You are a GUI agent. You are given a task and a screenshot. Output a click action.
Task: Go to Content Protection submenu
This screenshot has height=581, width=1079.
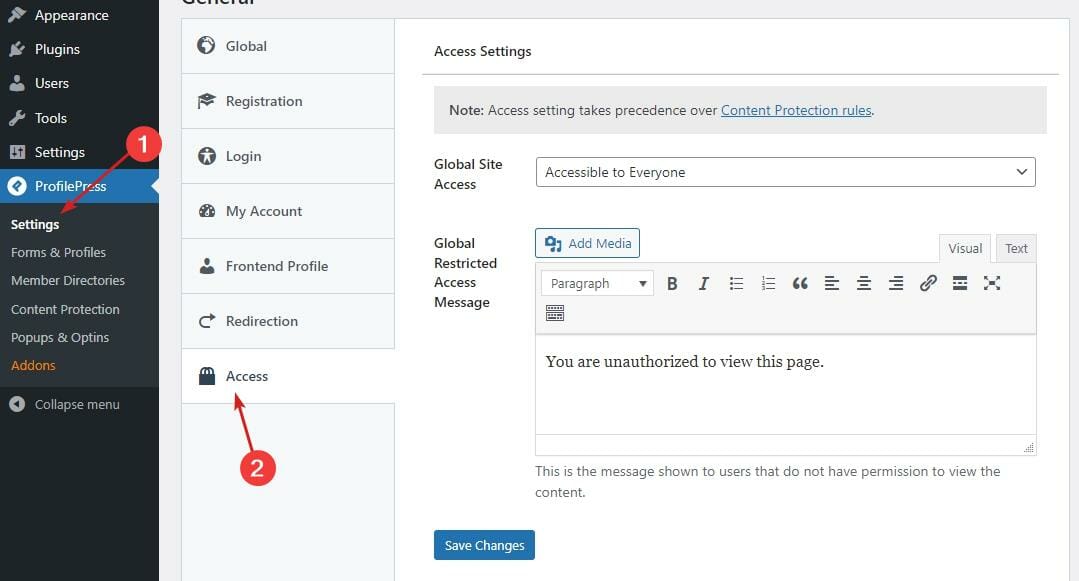point(65,310)
